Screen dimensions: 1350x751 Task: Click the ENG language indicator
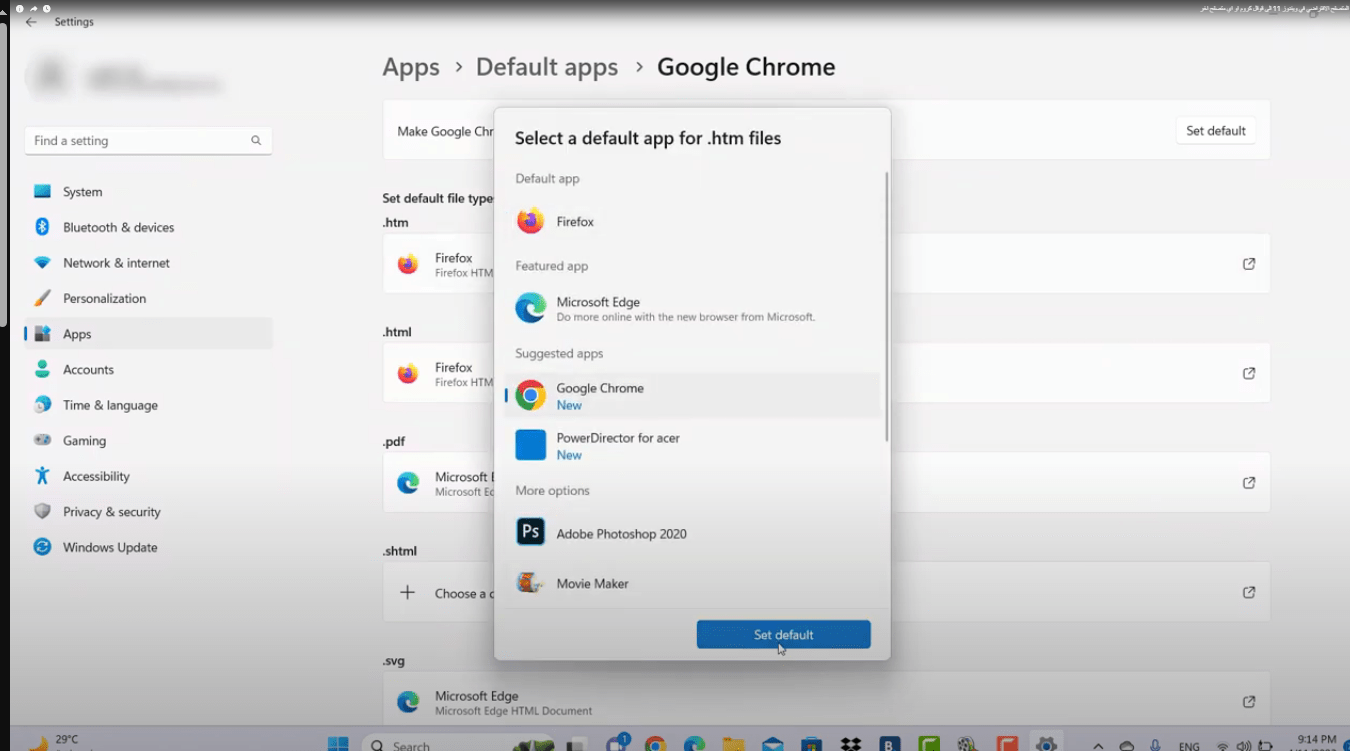(1190, 746)
